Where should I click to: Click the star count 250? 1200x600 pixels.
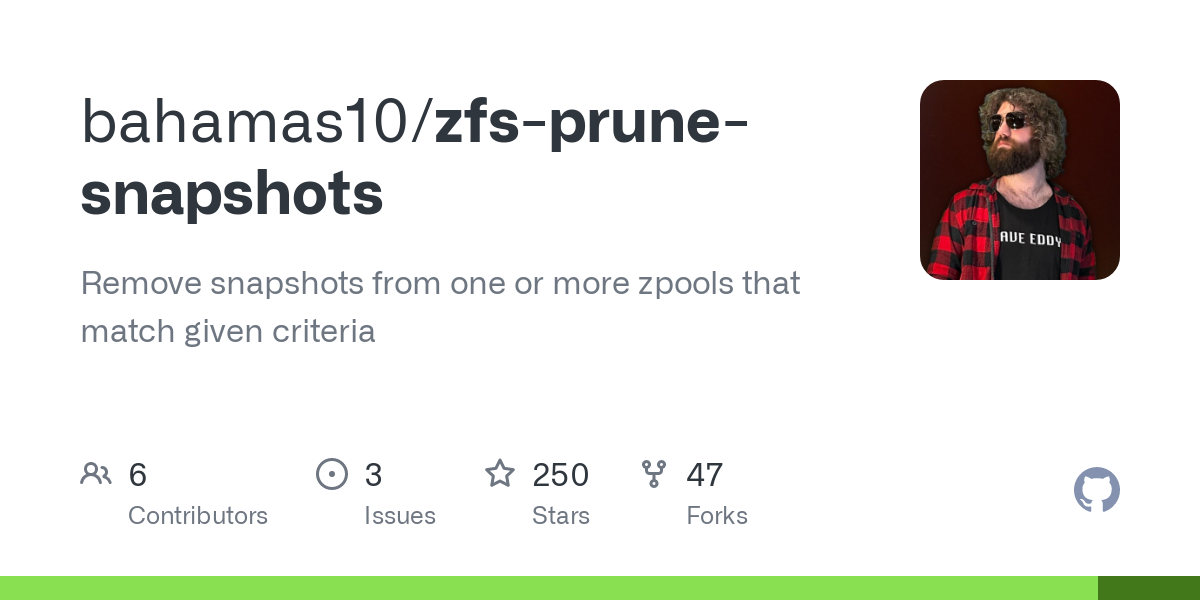point(560,475)
